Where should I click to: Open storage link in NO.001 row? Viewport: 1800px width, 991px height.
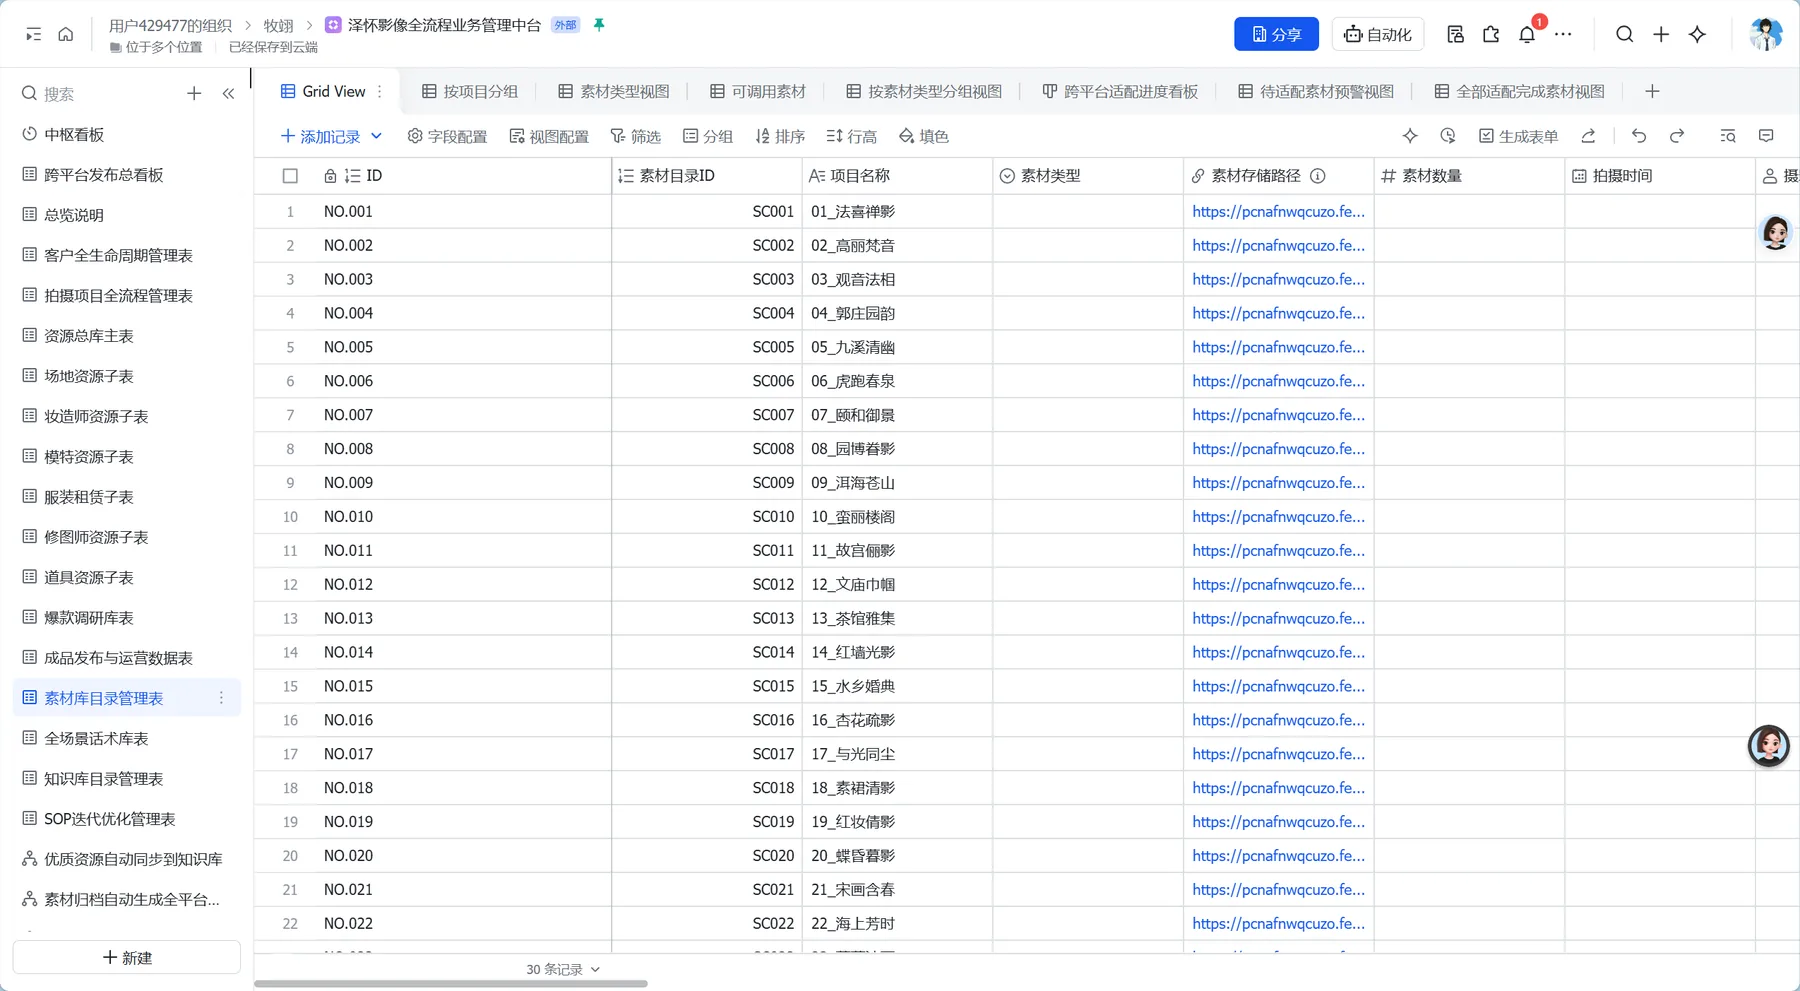point(1278,211)
